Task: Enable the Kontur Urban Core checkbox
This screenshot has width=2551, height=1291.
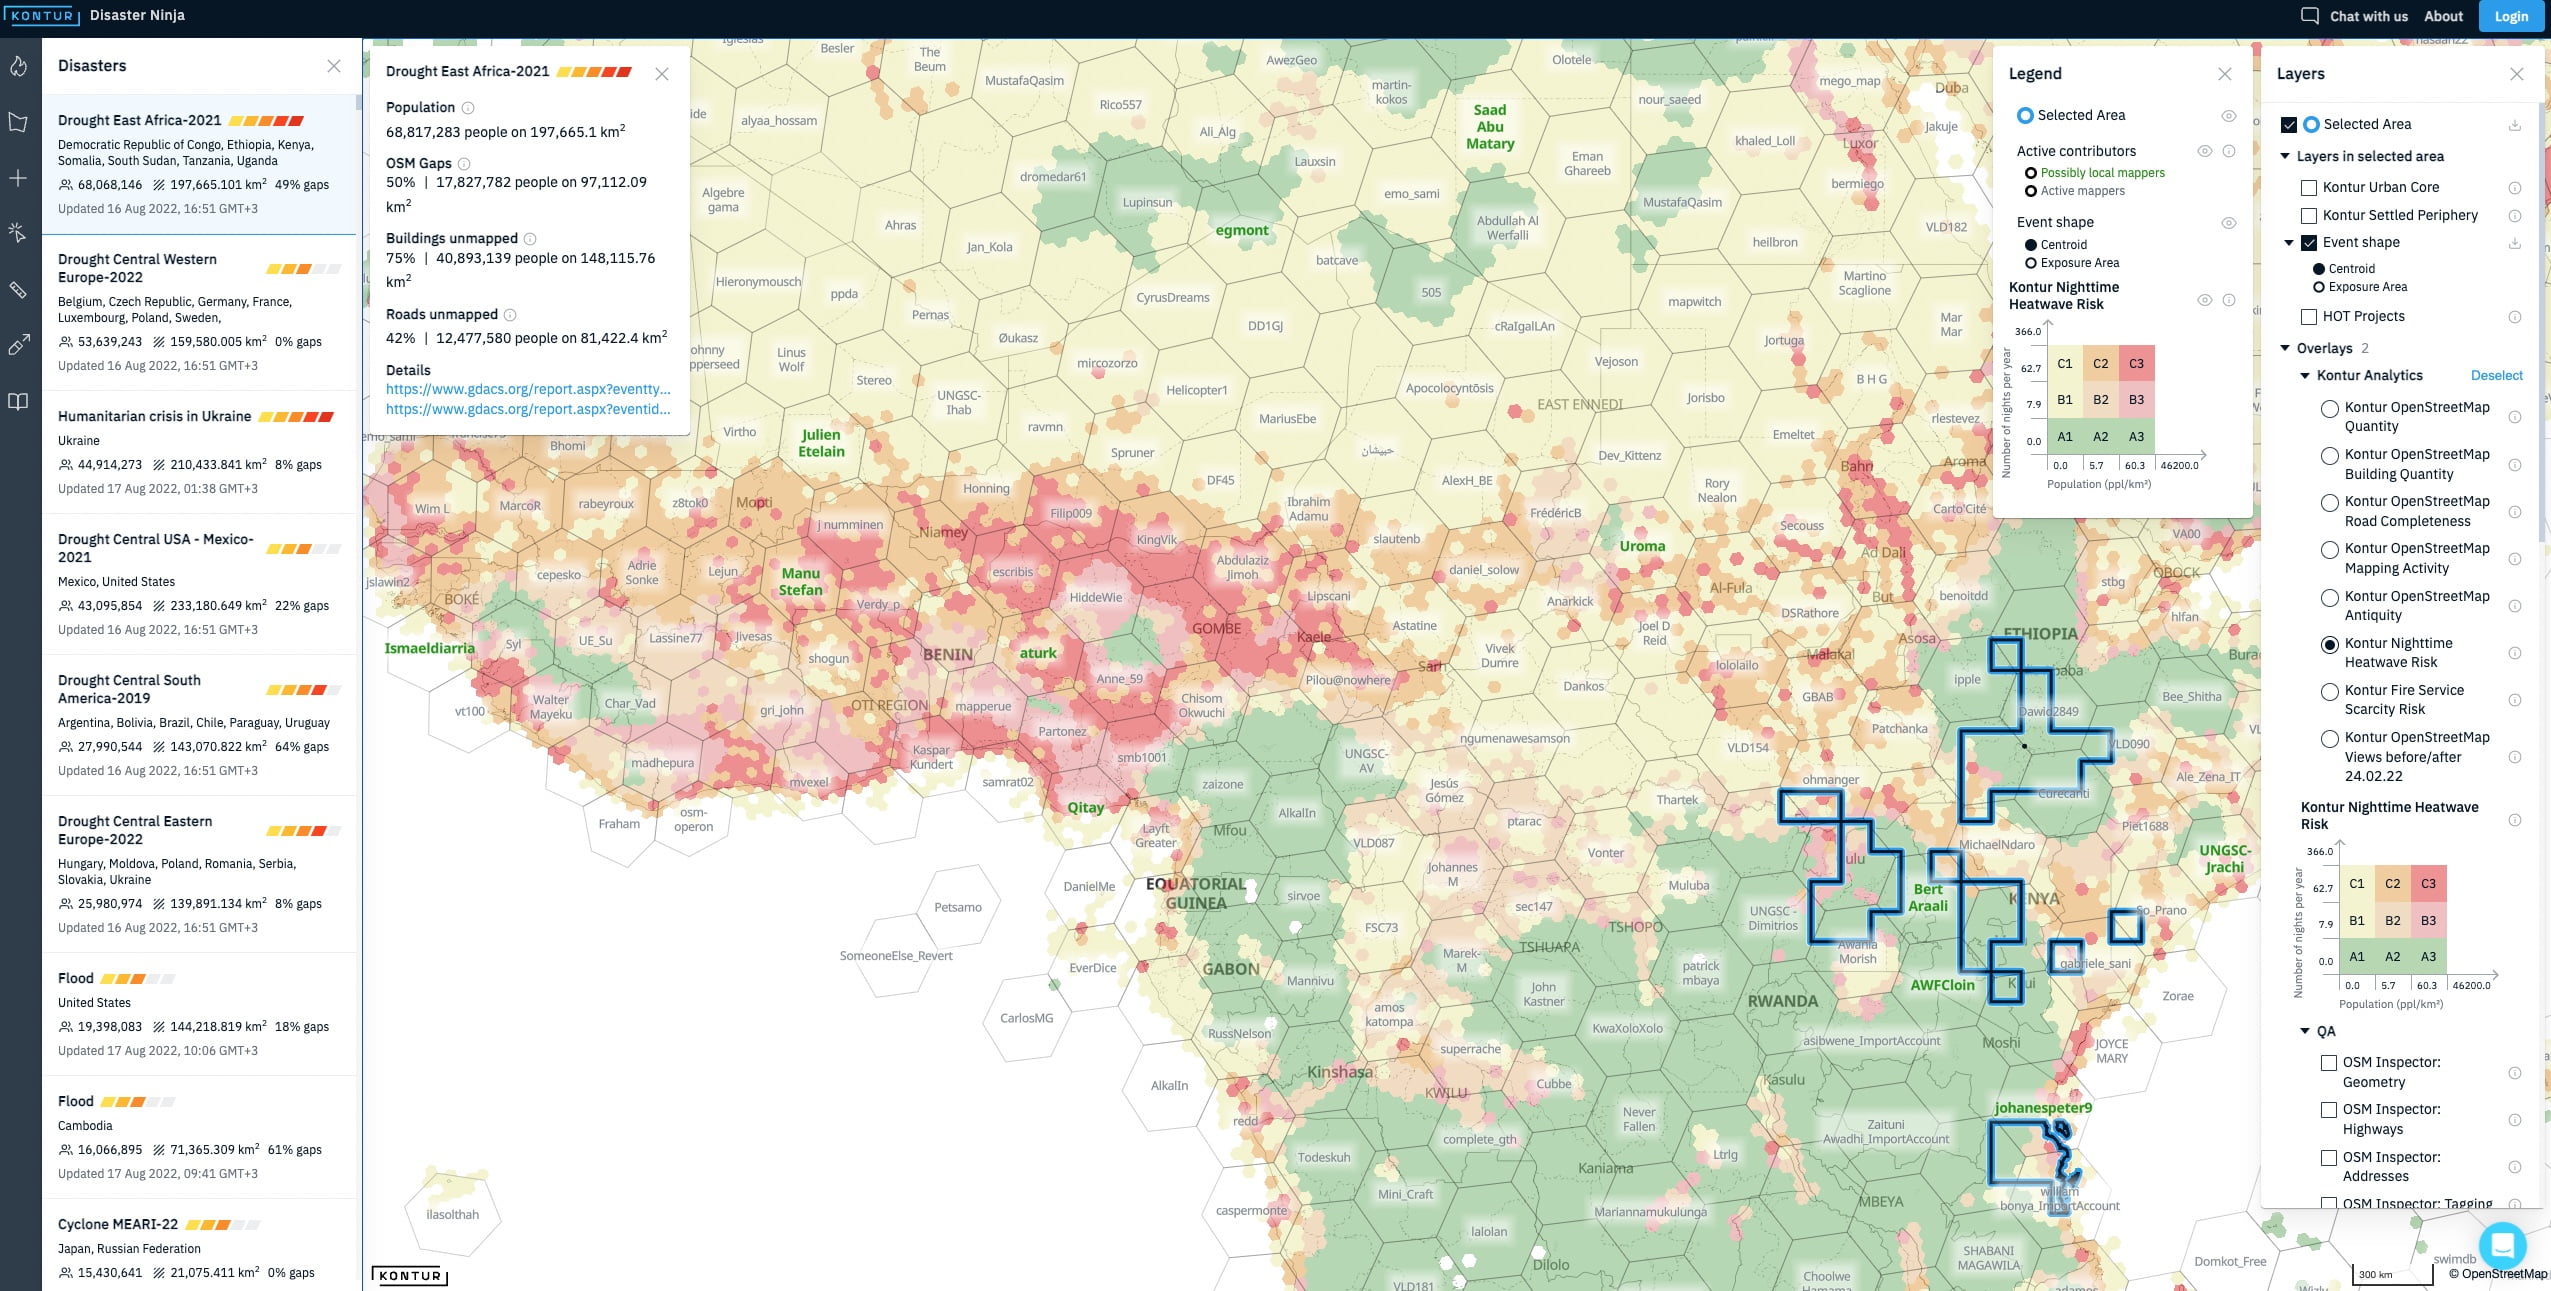Action: click(x=2309, y=188)
